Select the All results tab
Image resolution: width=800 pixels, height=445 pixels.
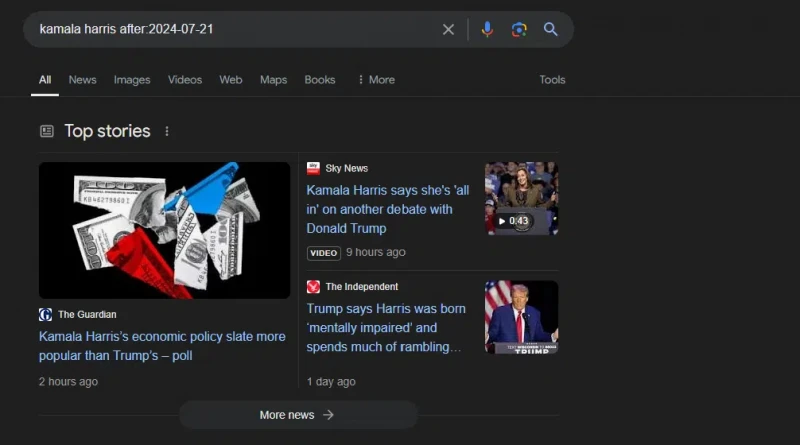point(45,80)
